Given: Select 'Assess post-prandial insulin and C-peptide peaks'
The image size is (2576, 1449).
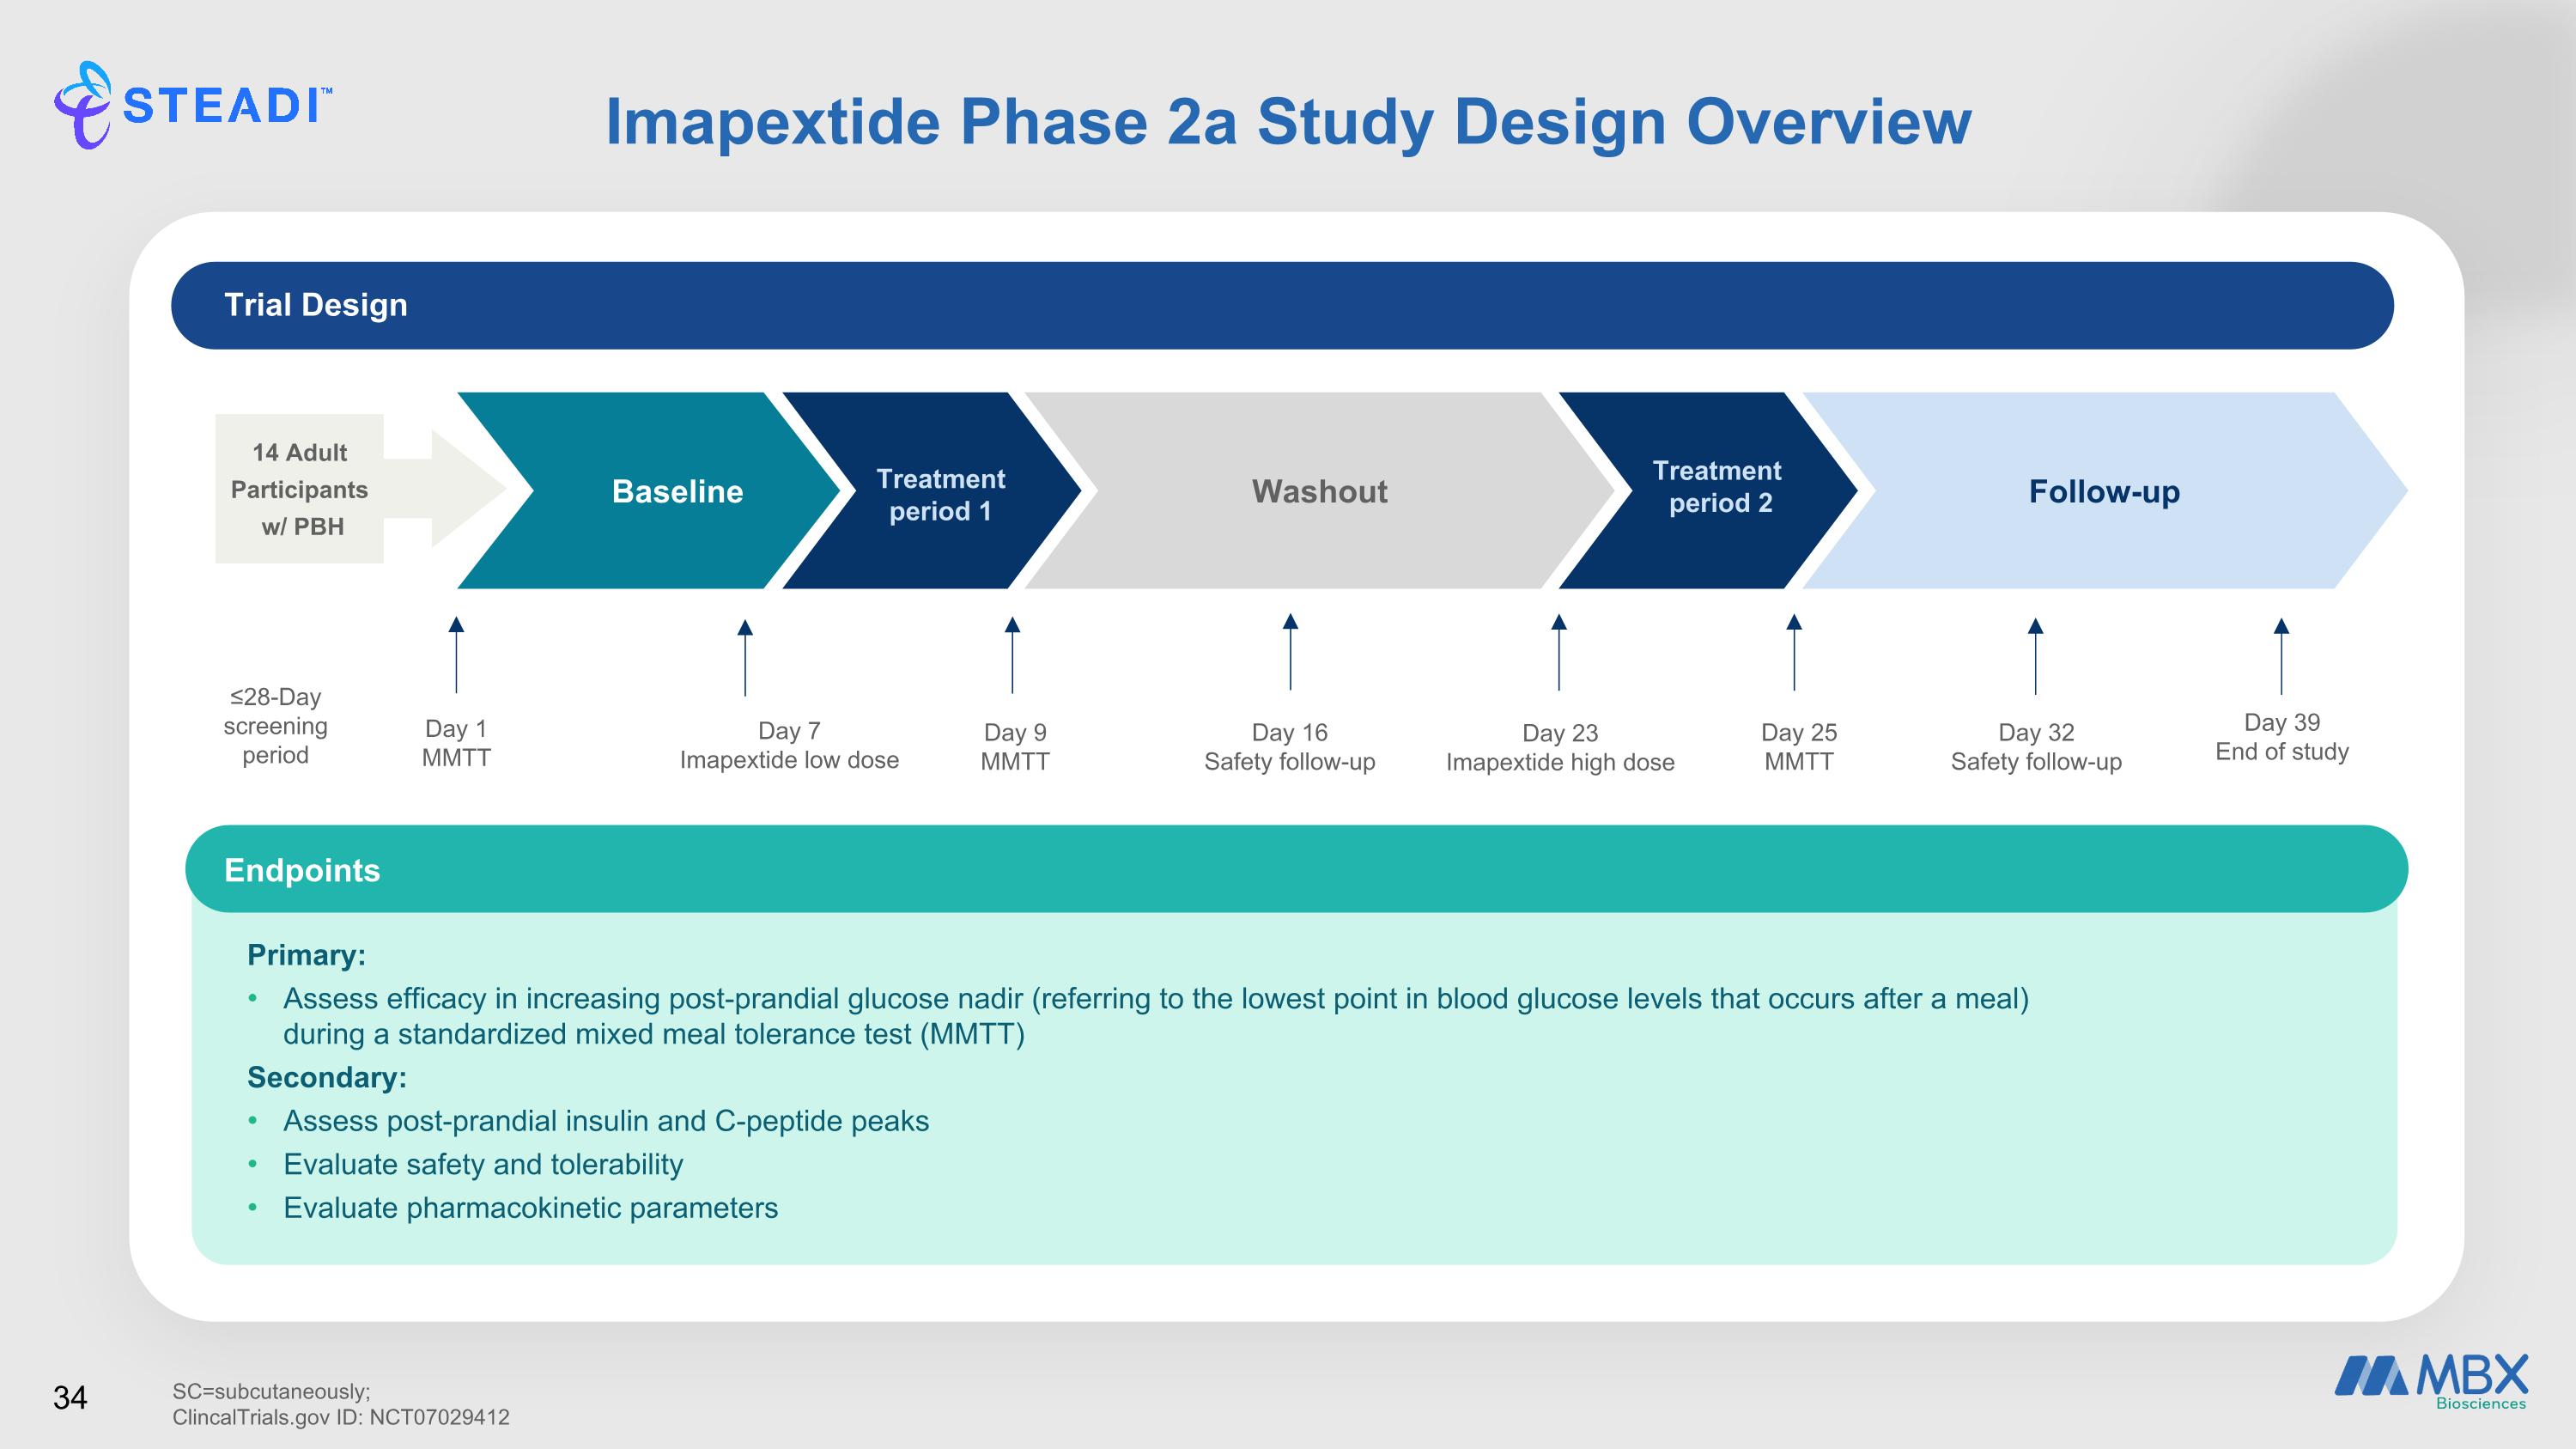Looking at the screenshot, I should (606, 1121).
